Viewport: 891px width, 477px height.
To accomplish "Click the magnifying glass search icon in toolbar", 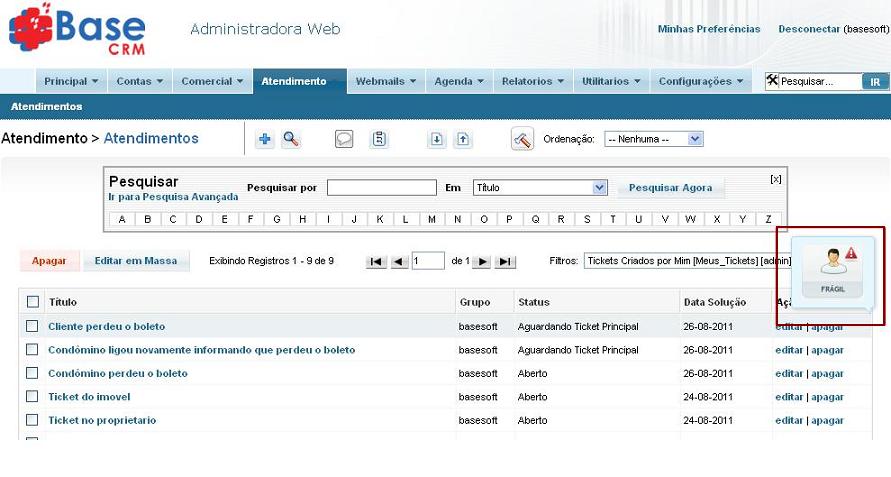I will [291, 140].
